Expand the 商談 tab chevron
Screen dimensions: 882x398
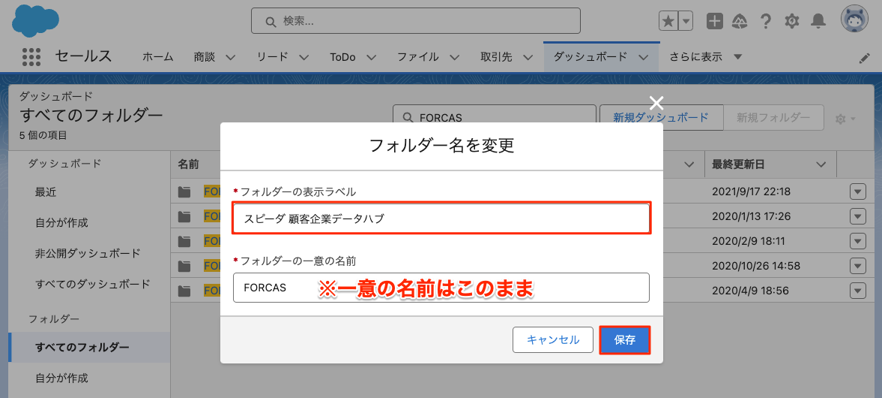coord(230,57)
